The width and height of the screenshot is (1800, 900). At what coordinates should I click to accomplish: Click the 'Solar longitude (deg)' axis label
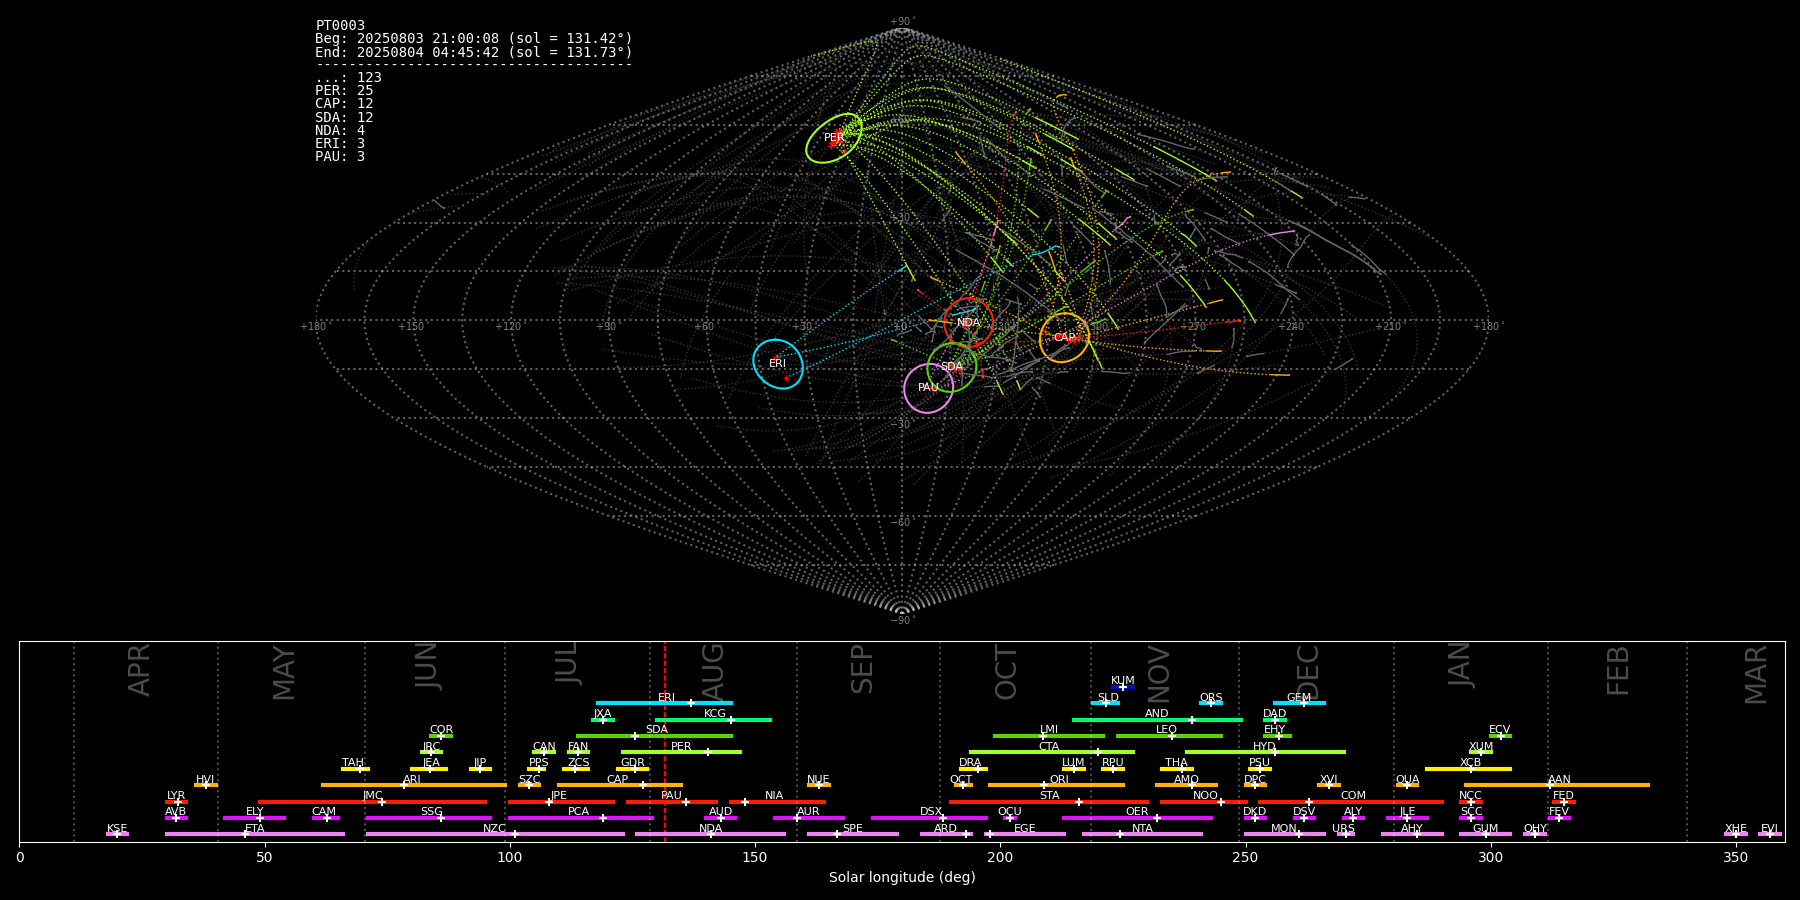pyautogui.click(x=902, y=877)
